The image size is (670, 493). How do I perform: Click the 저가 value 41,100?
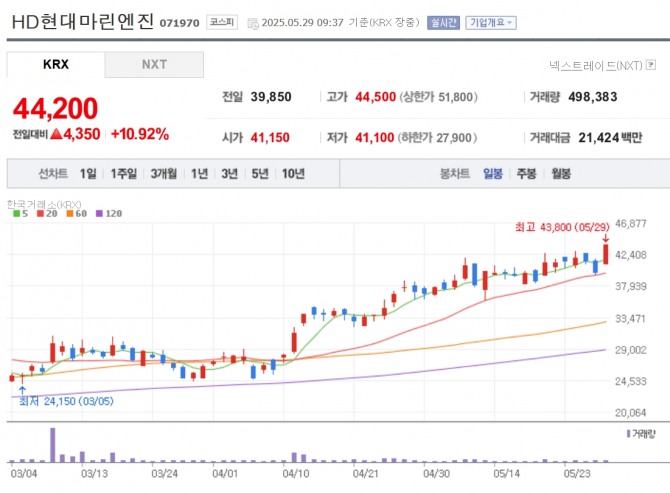[375, 138]
